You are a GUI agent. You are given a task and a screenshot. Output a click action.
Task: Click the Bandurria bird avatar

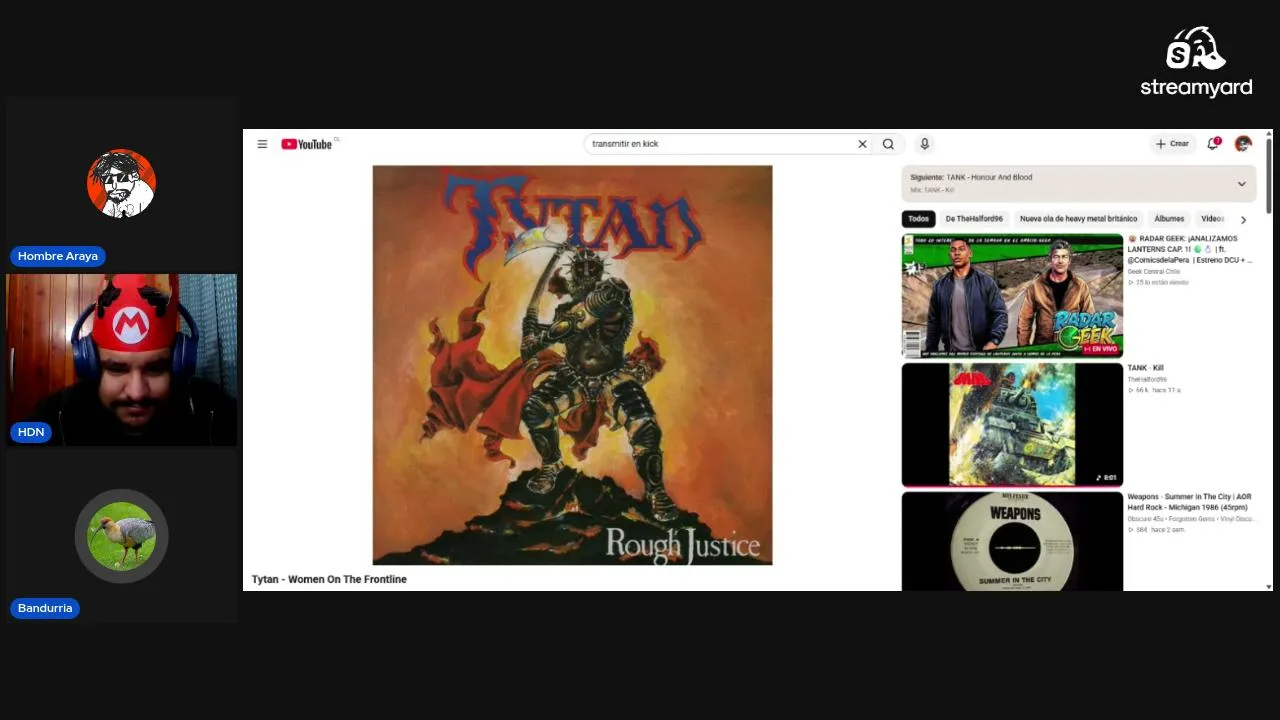click(x=122, y=536)
